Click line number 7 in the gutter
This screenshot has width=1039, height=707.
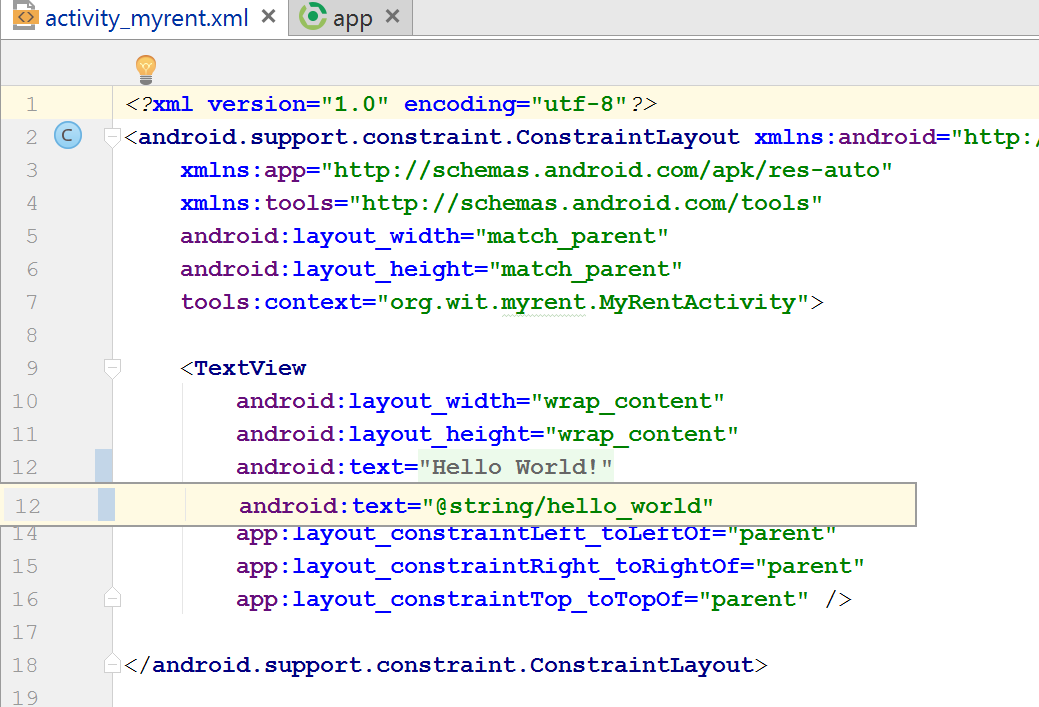click(x=31, y=301)
